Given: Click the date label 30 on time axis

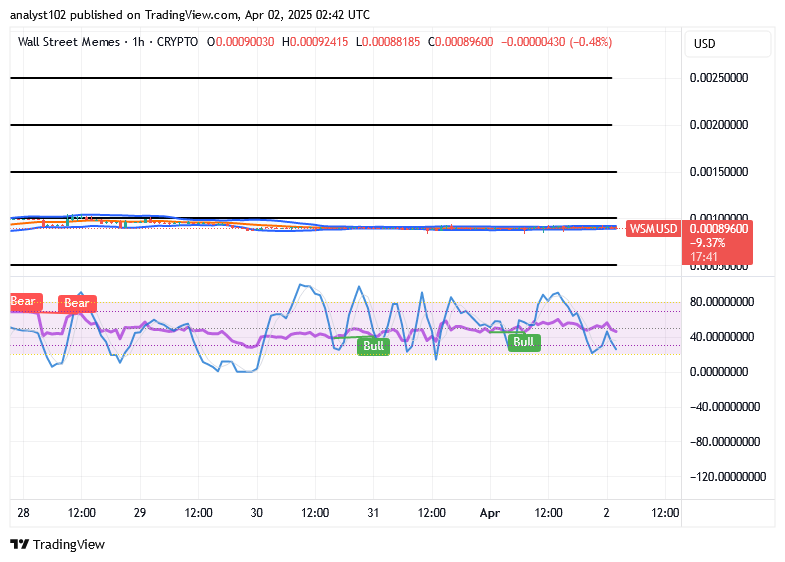Looking at the screenshot, I should pyautogui.click(x=257, y=513).
